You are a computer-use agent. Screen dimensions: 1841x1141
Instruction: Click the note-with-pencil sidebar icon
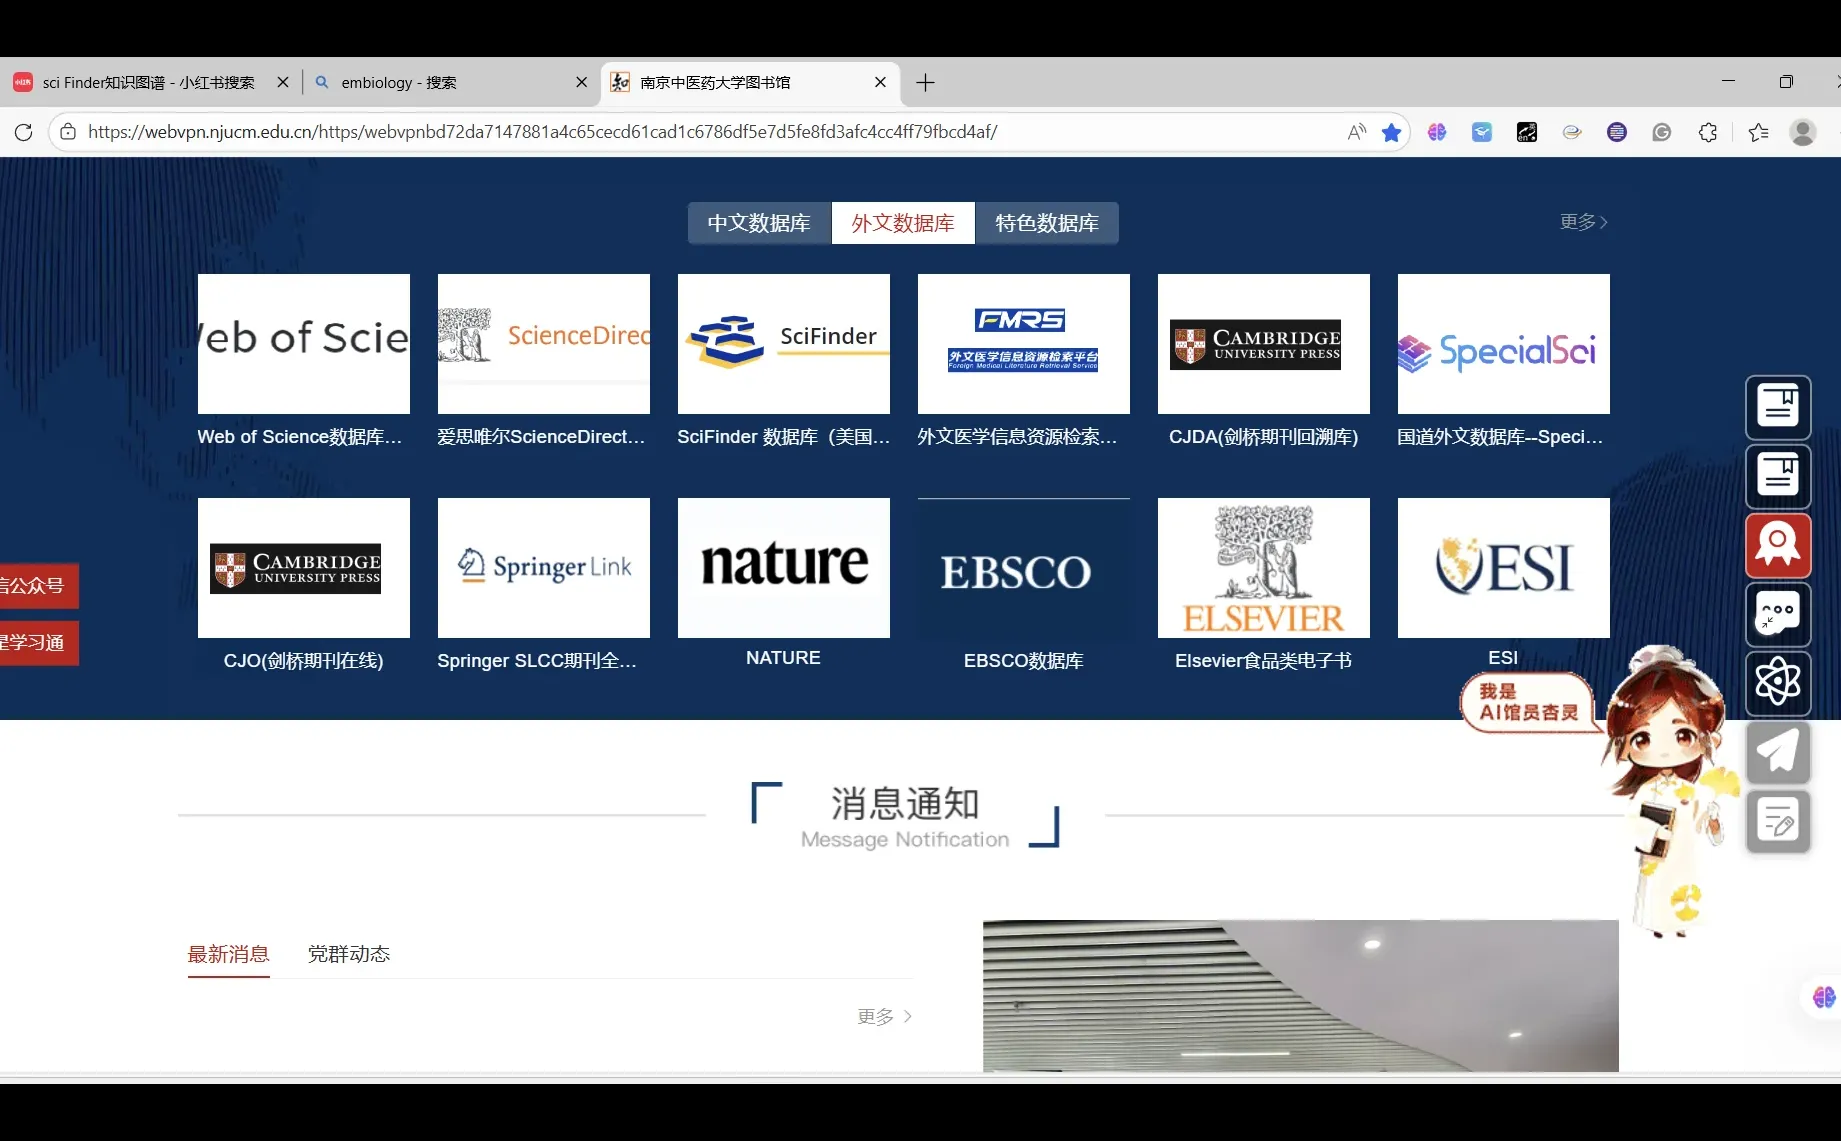point(1778,821)
